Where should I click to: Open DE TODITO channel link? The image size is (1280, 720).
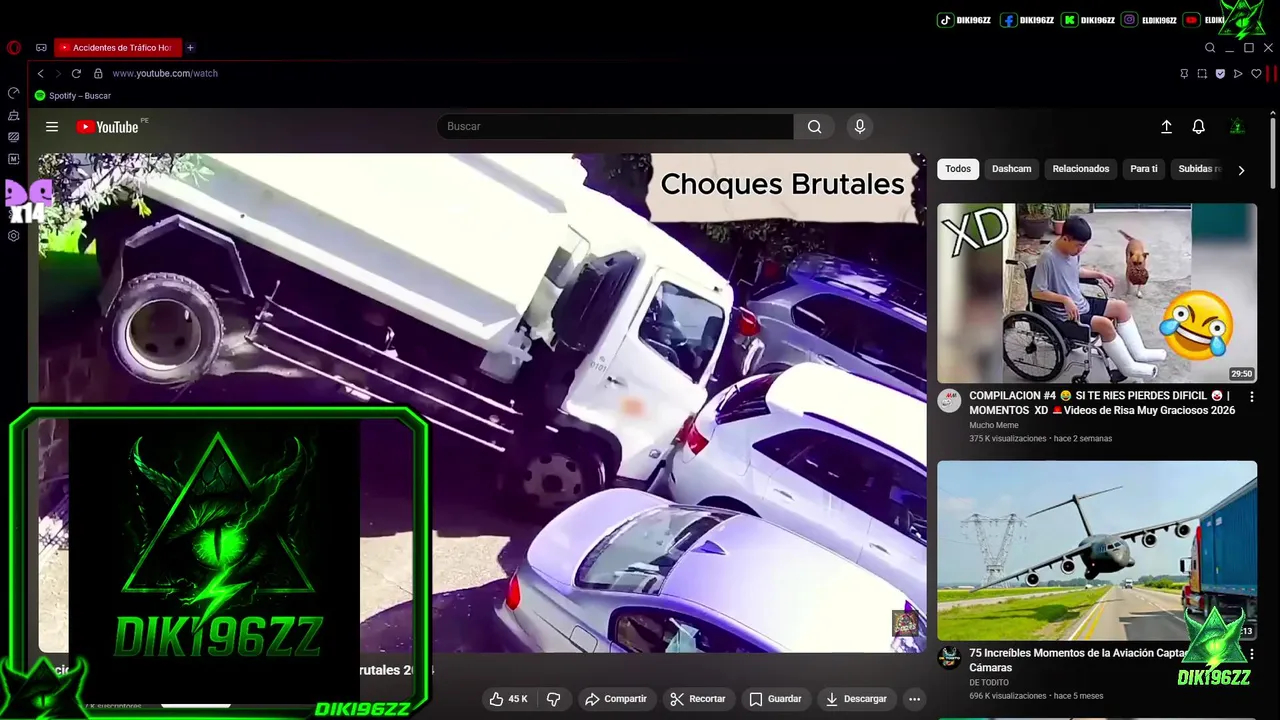[x=989, y=683]
